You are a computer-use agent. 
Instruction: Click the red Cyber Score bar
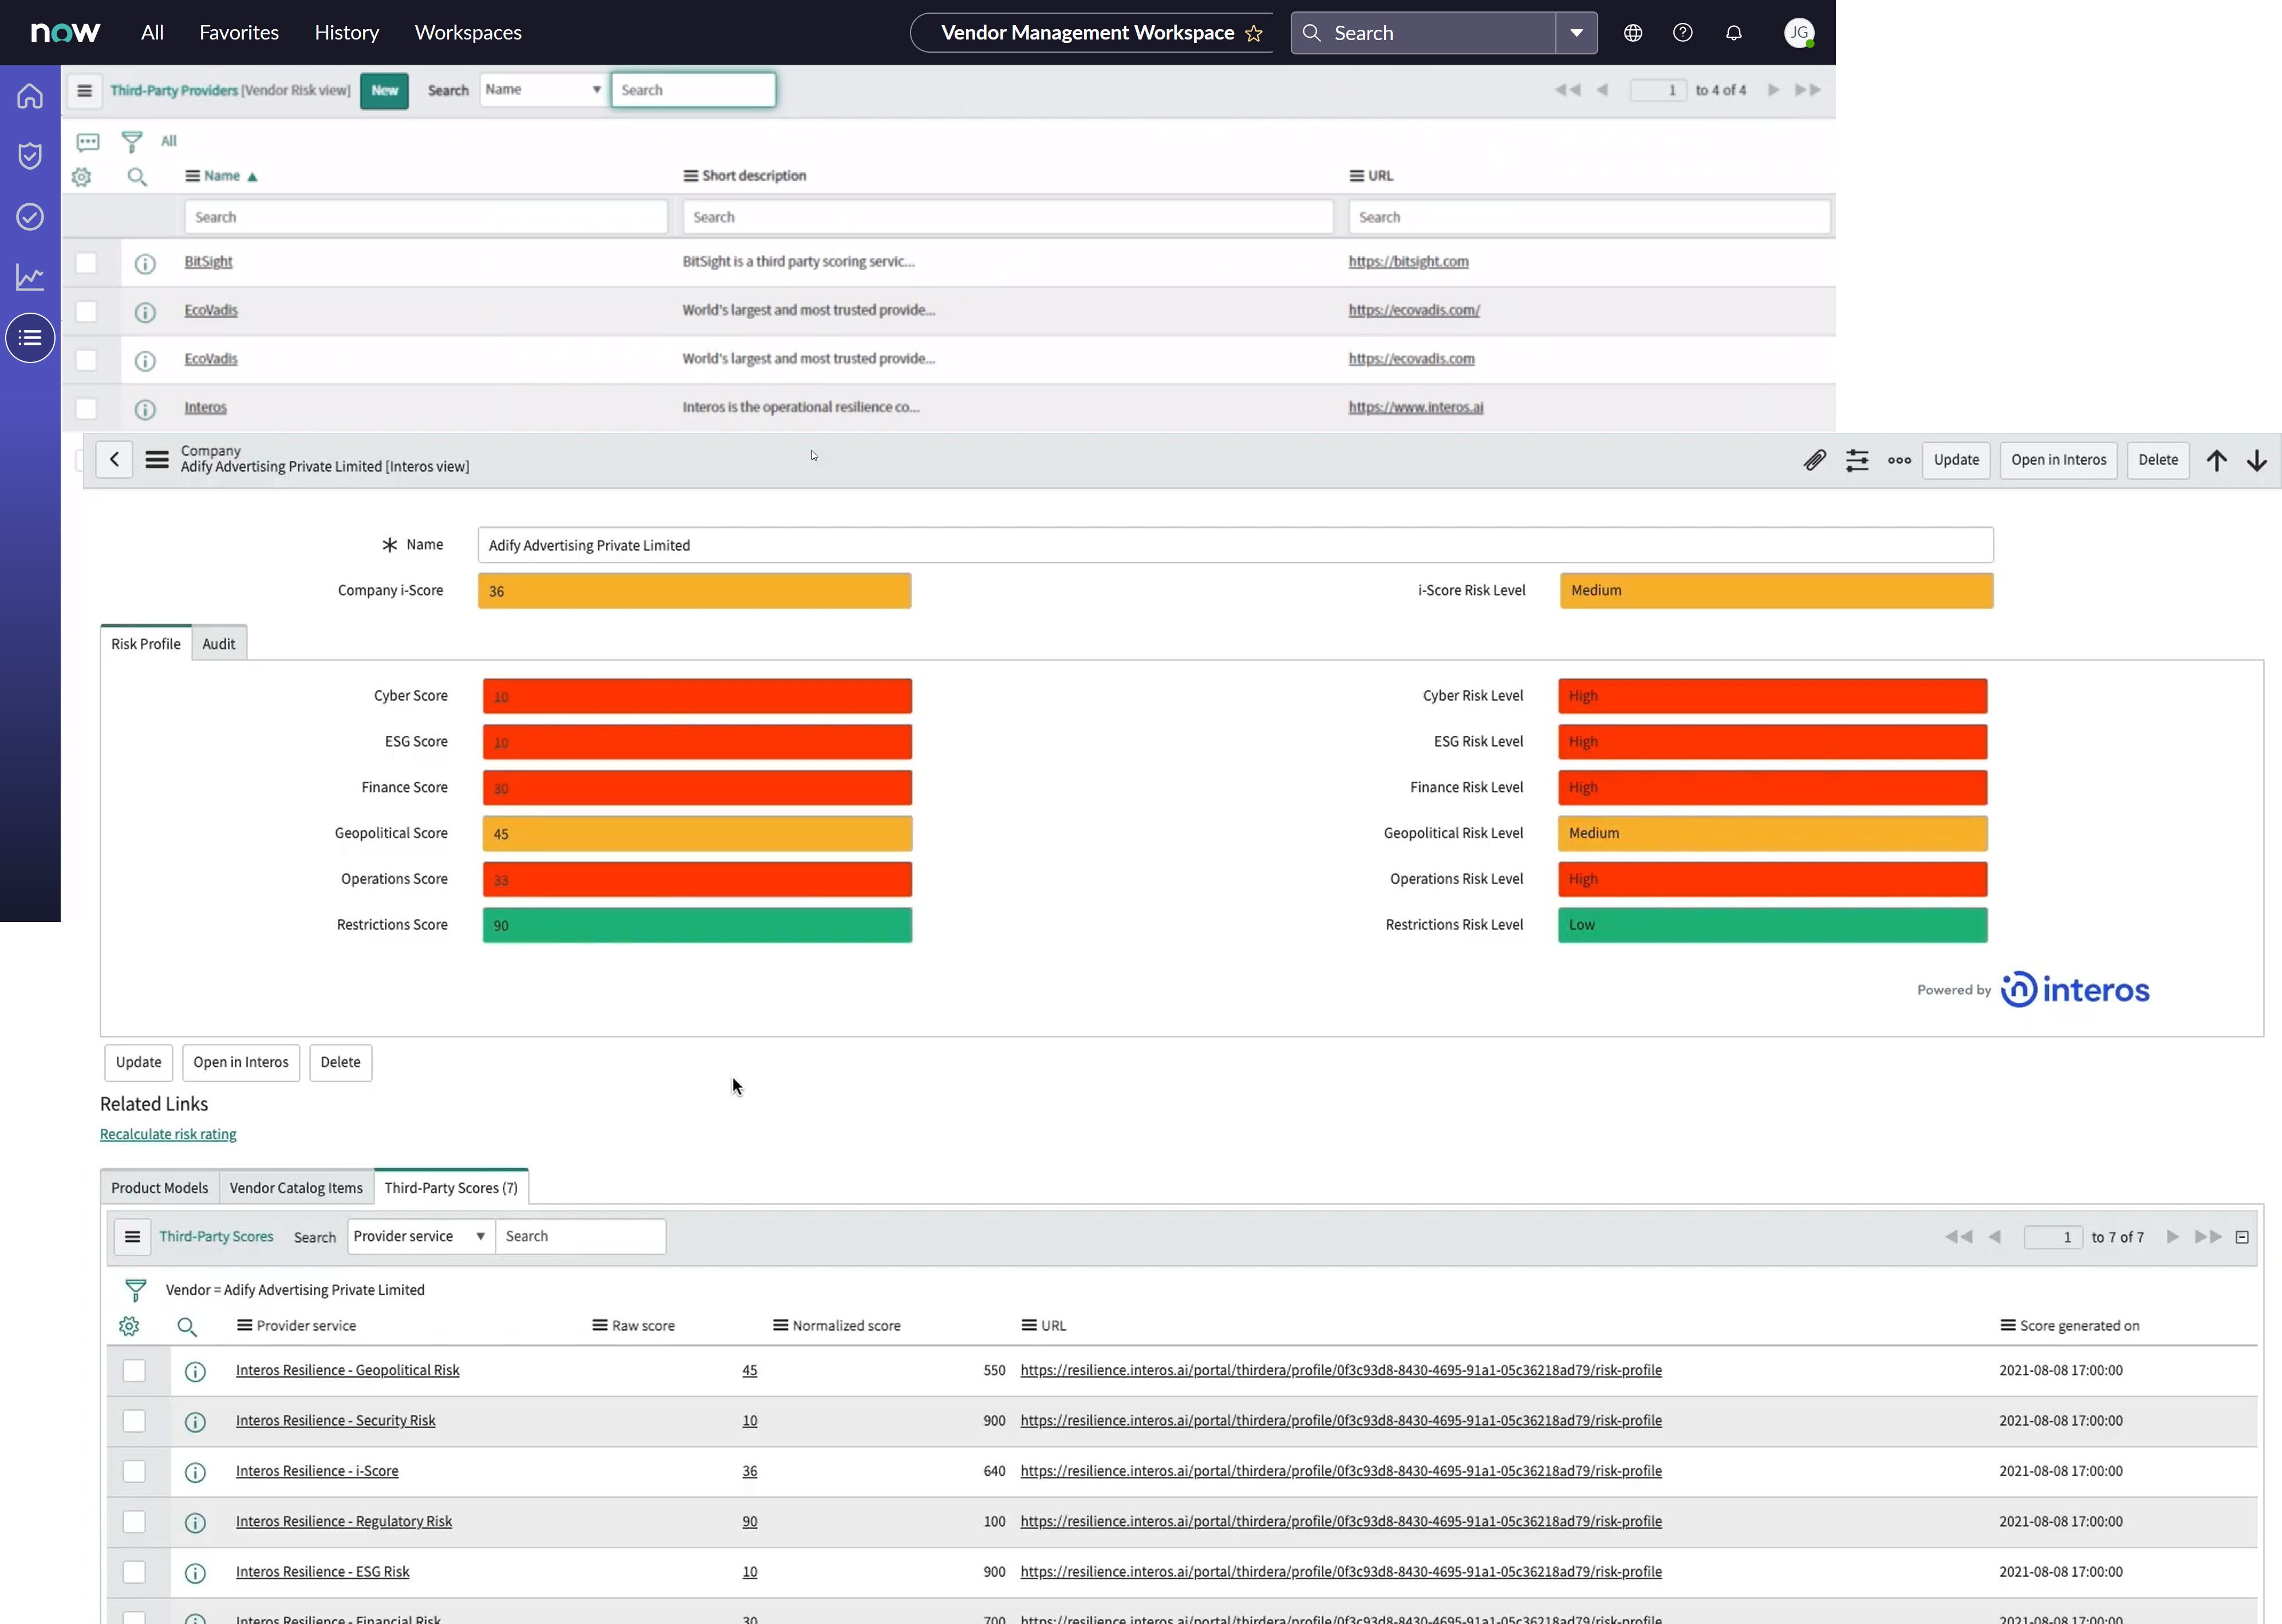click(x=697, y=697)
